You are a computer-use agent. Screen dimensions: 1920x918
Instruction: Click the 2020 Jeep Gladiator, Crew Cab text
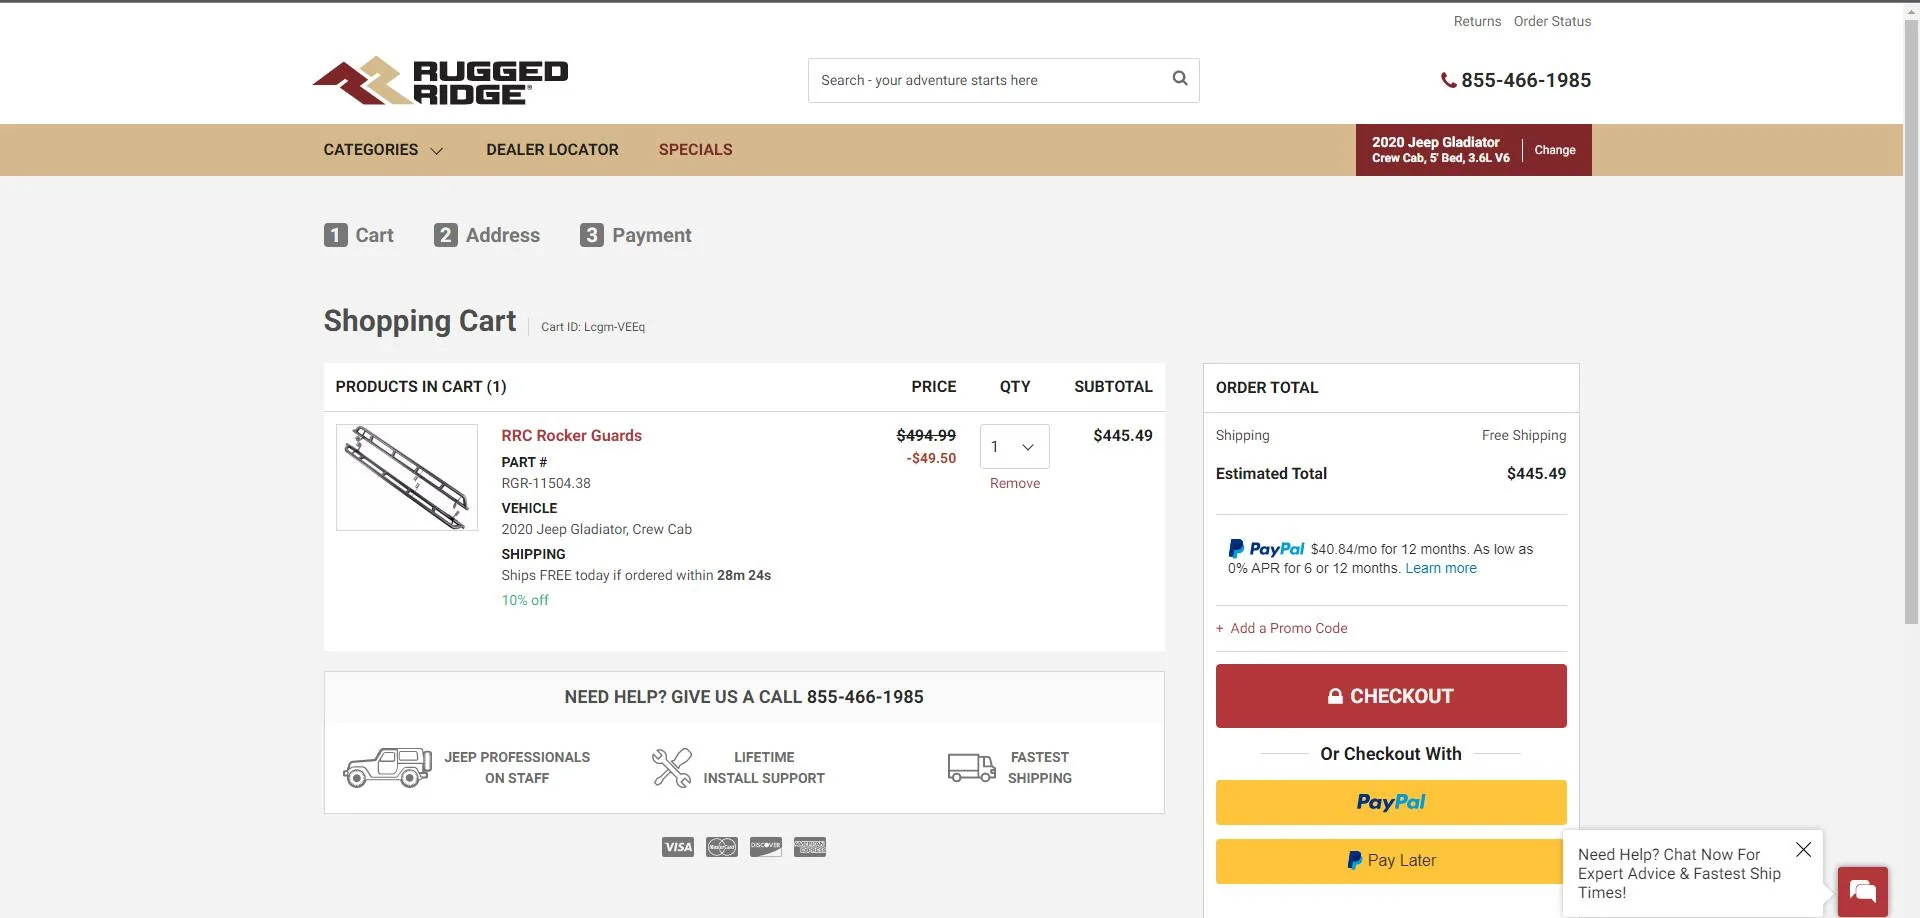[x=597, y=529]
